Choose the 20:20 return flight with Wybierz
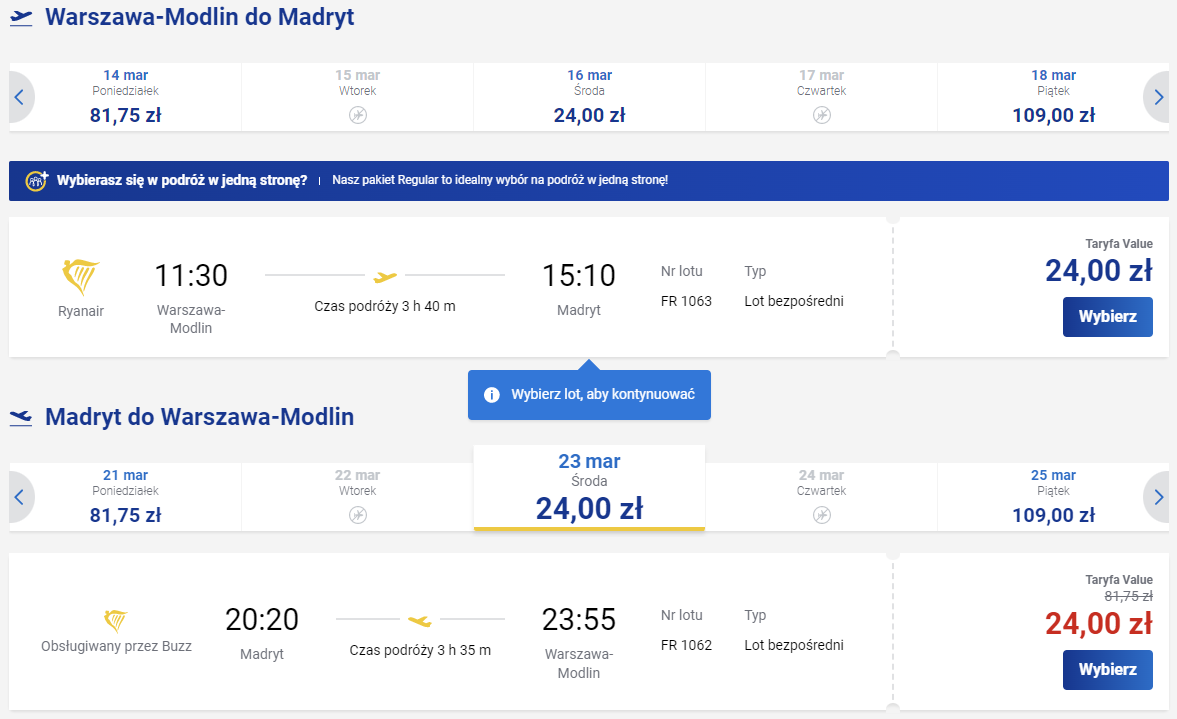This screenshot has width=1177, height=719. 1107,669
